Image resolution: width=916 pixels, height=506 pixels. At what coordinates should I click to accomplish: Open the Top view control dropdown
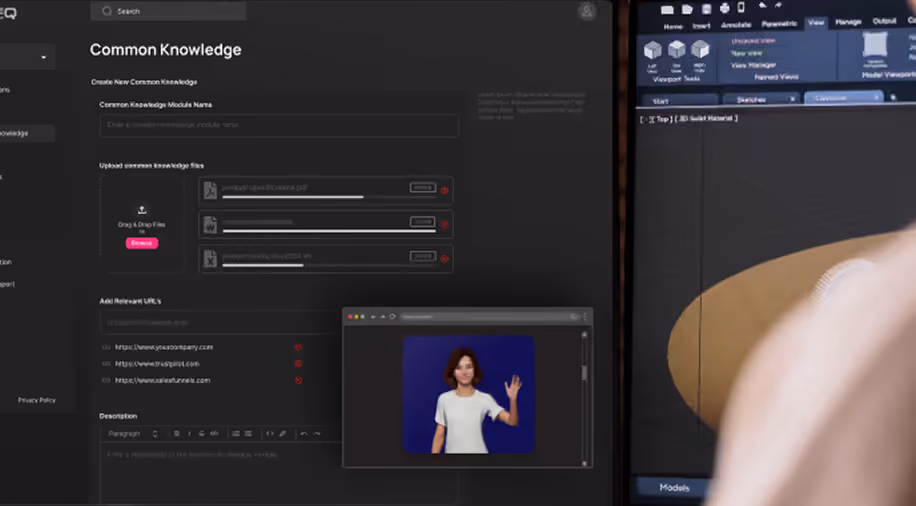coord(661,119)
